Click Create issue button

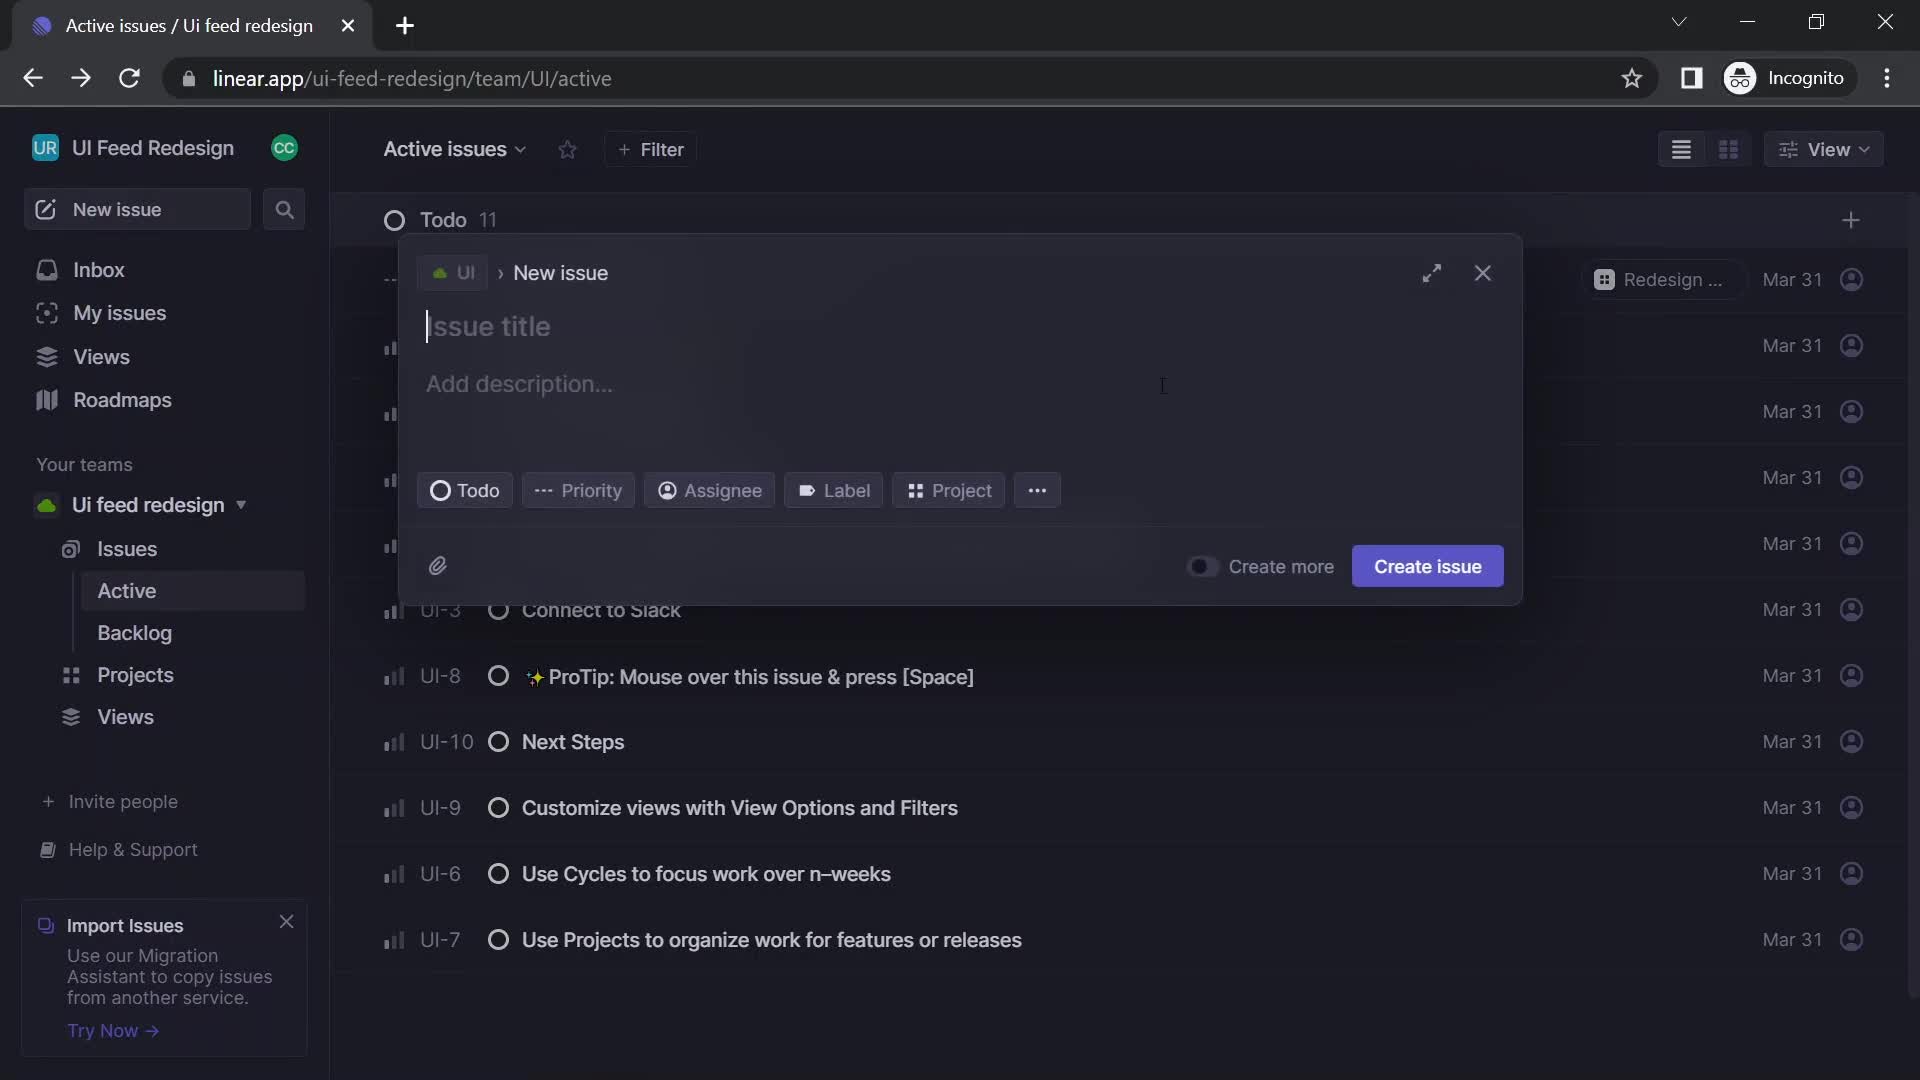(x=1427, y=567)
